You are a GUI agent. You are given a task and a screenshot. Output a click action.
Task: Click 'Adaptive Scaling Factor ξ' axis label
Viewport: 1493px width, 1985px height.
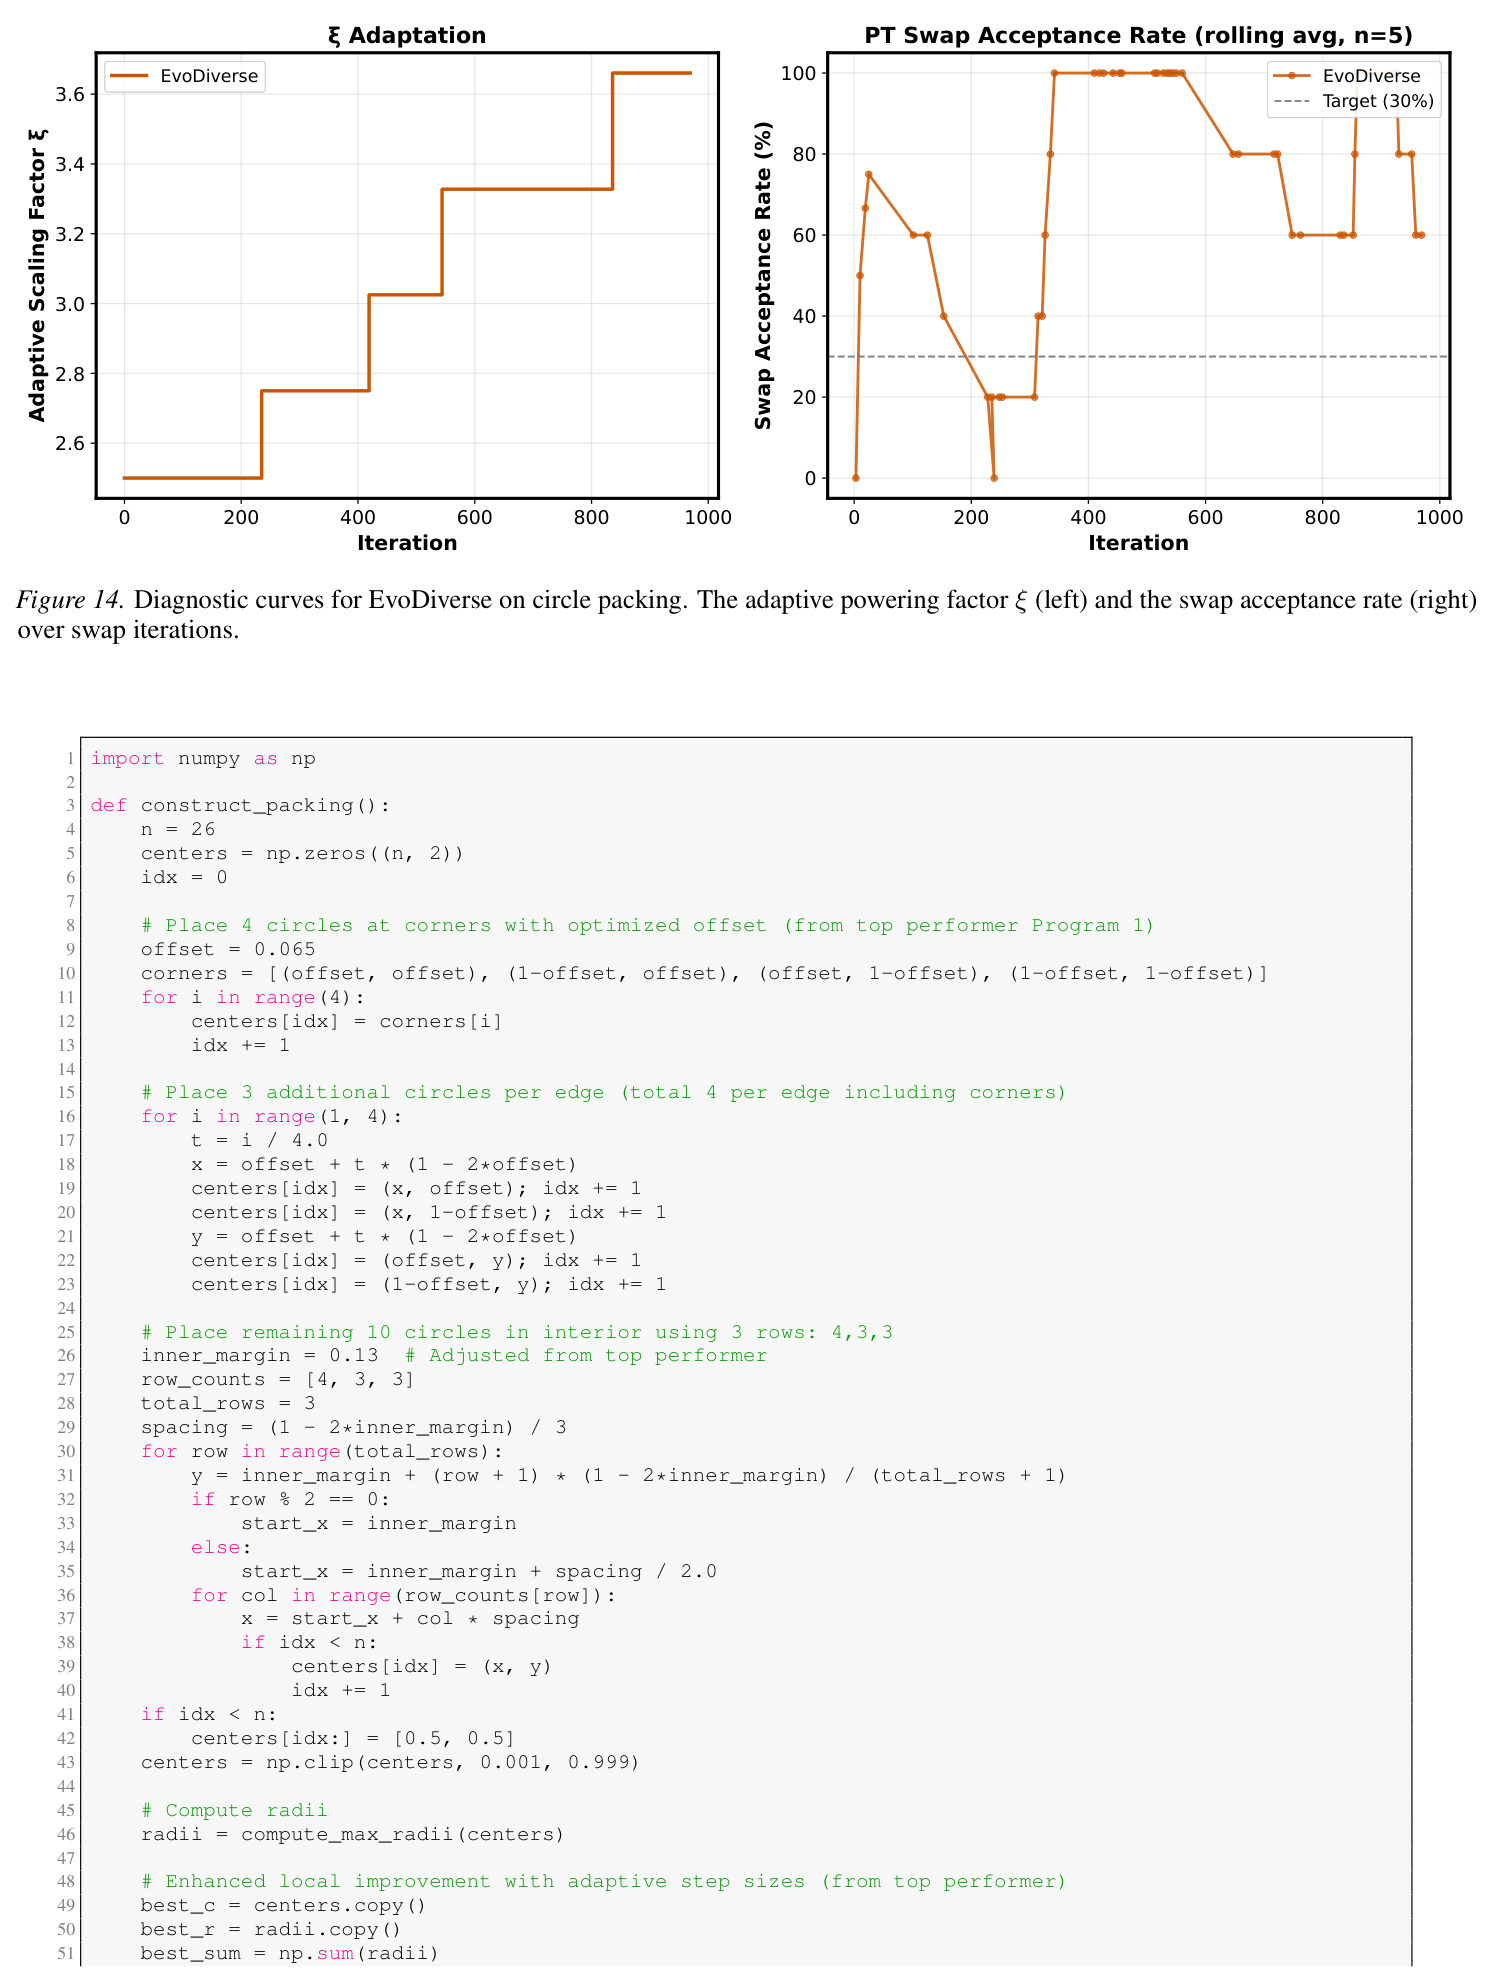pyautogui.click(x=37, y=275)
